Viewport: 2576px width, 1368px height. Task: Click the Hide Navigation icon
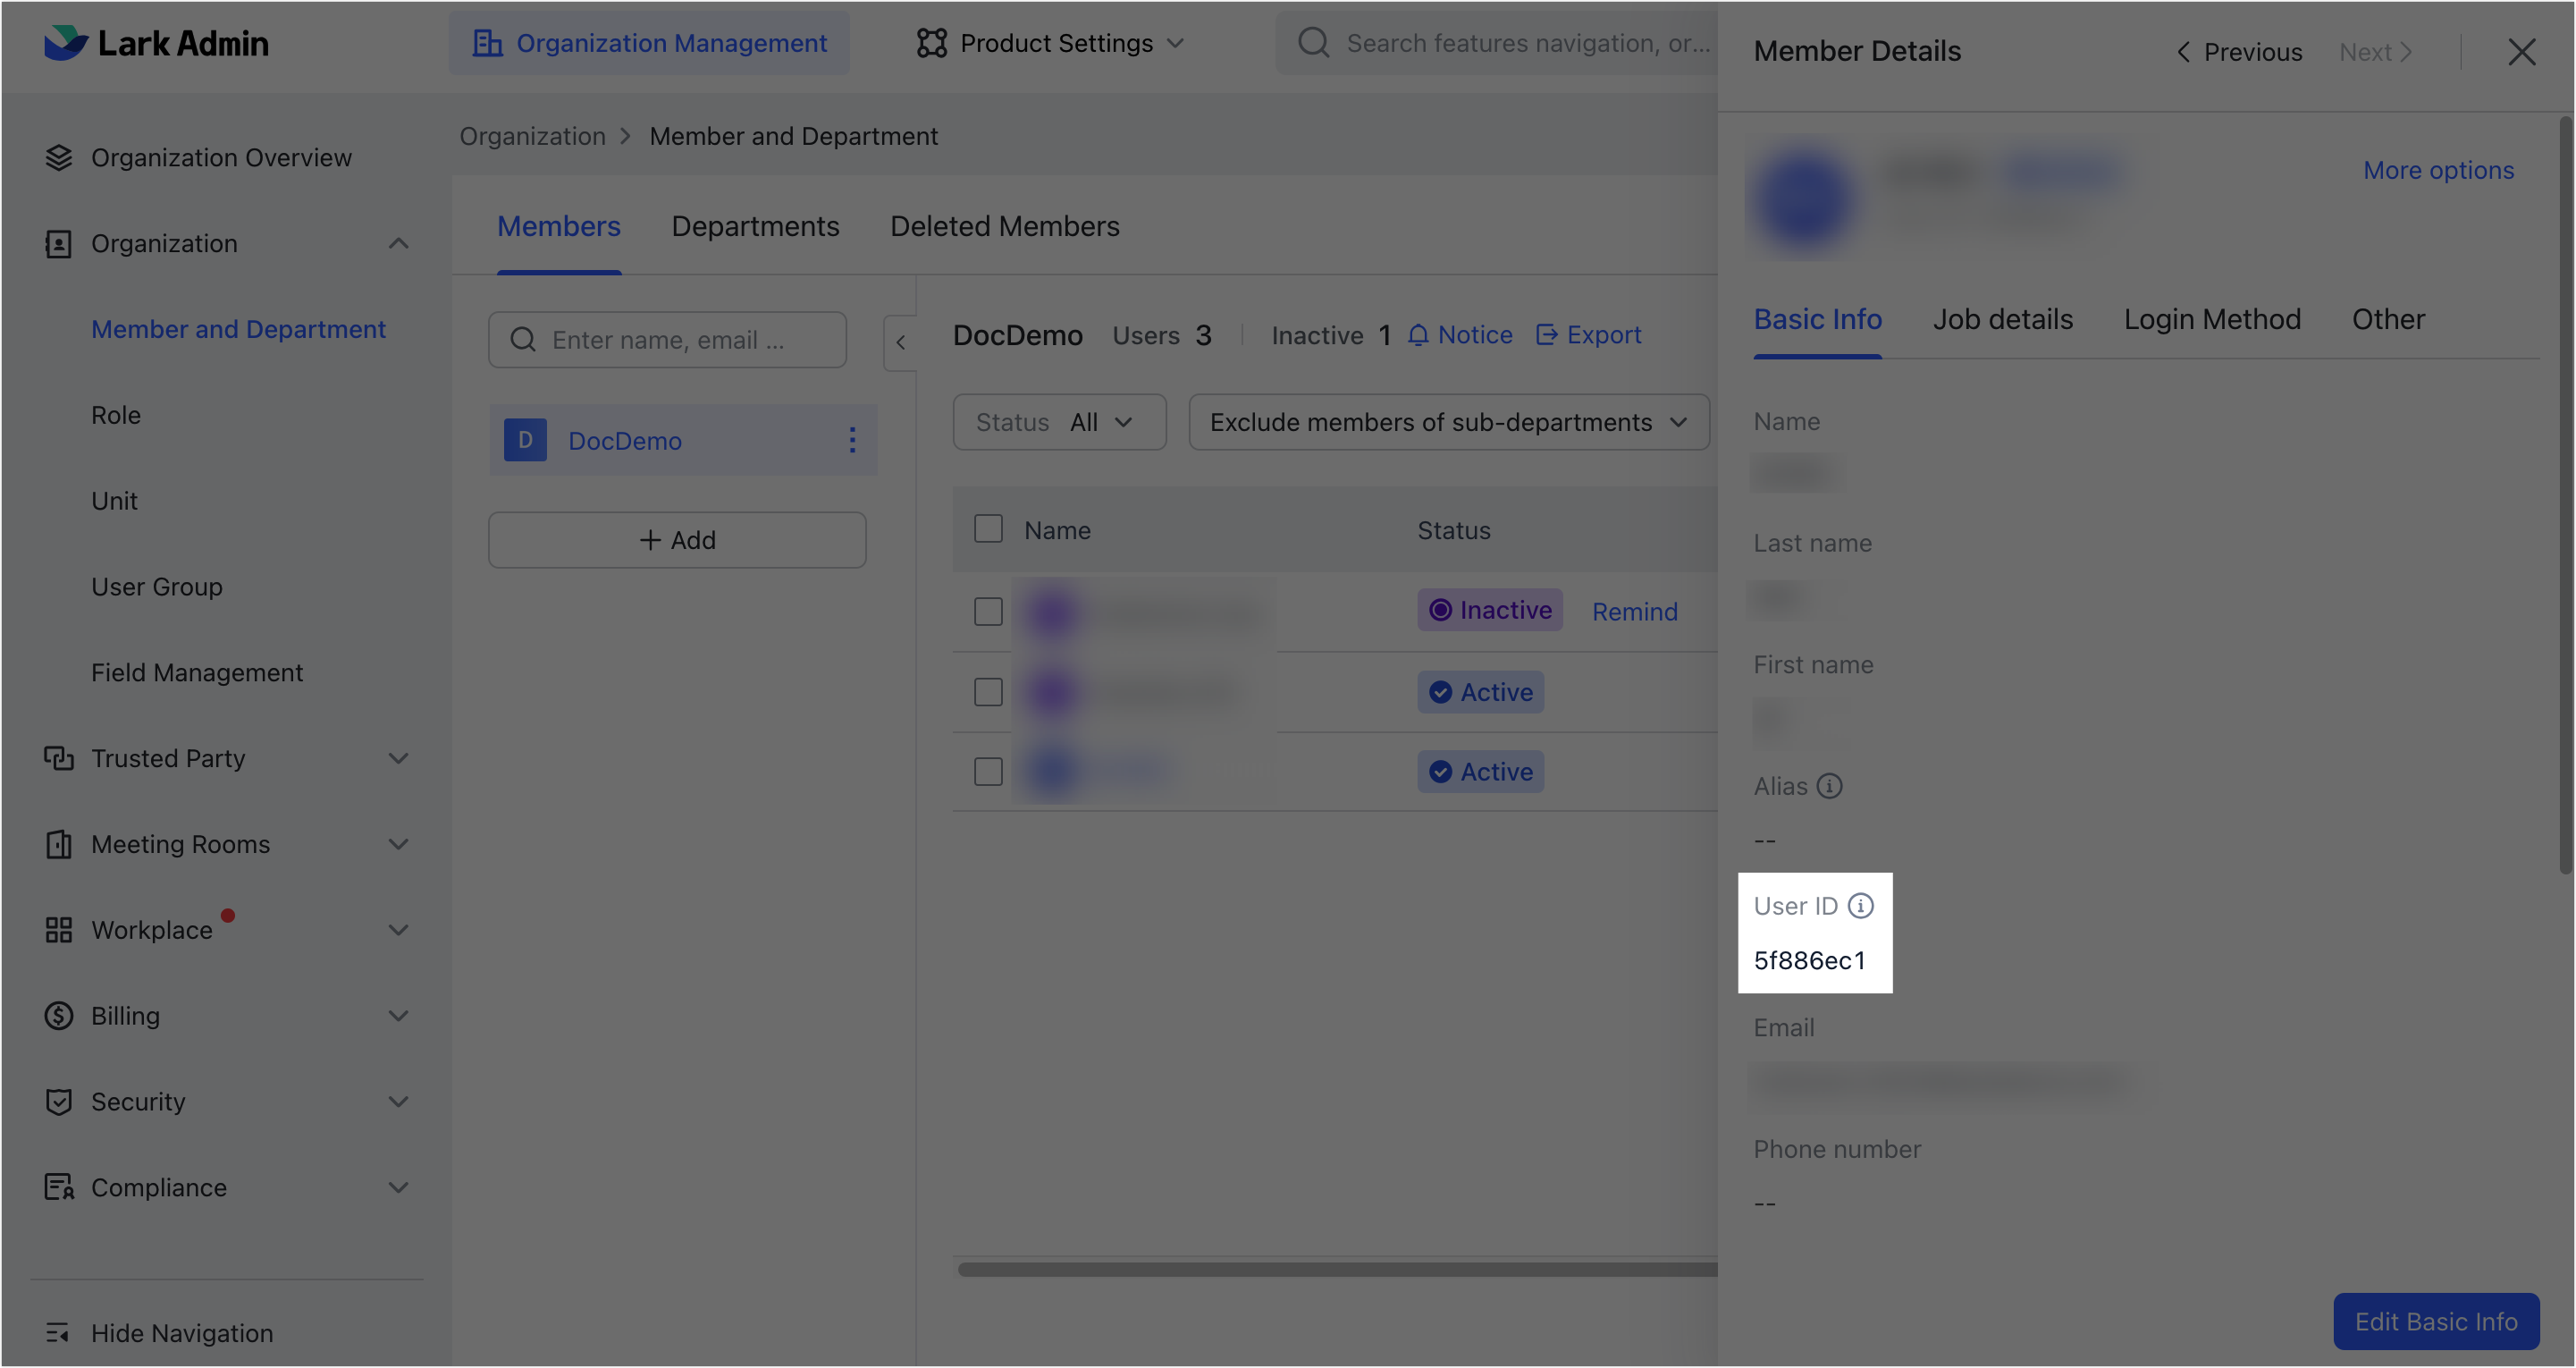tap(57, 1332)
